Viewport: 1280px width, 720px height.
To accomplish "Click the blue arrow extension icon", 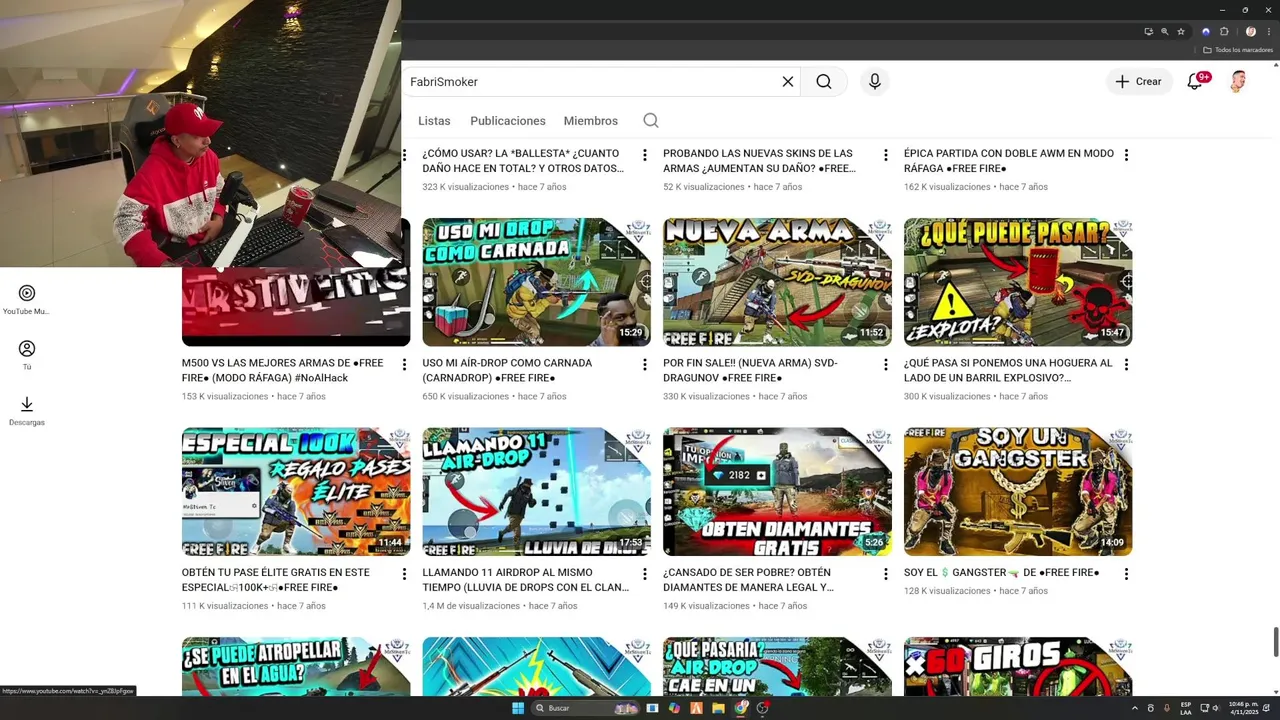I will 1206,32.
